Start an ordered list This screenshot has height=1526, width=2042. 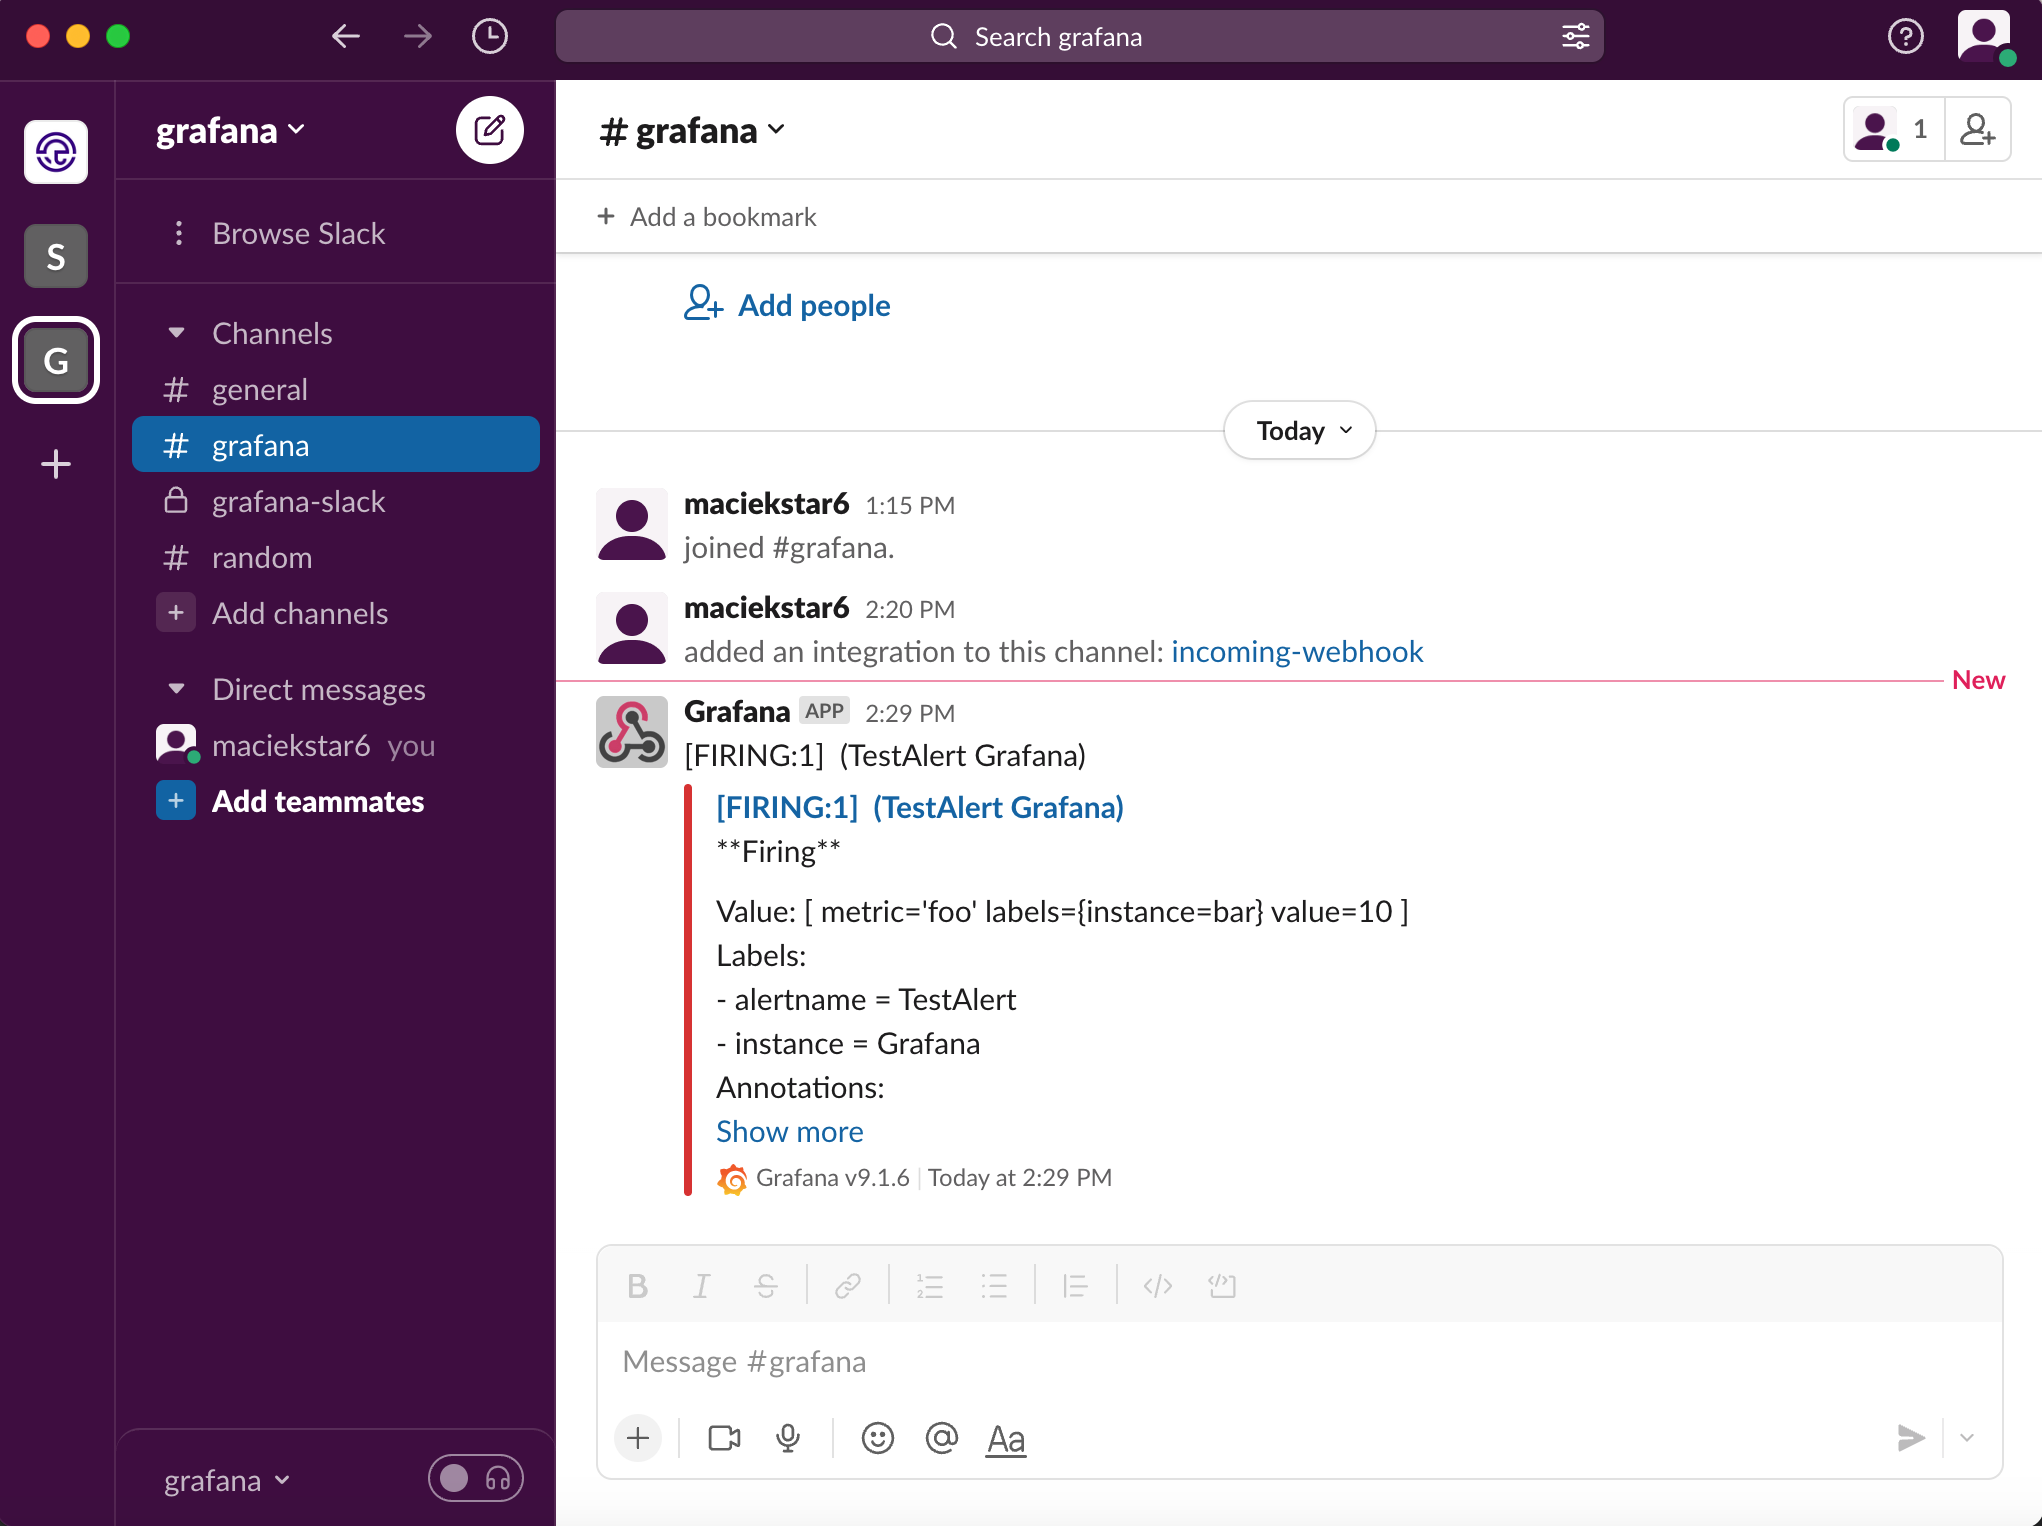(930, 1286)
